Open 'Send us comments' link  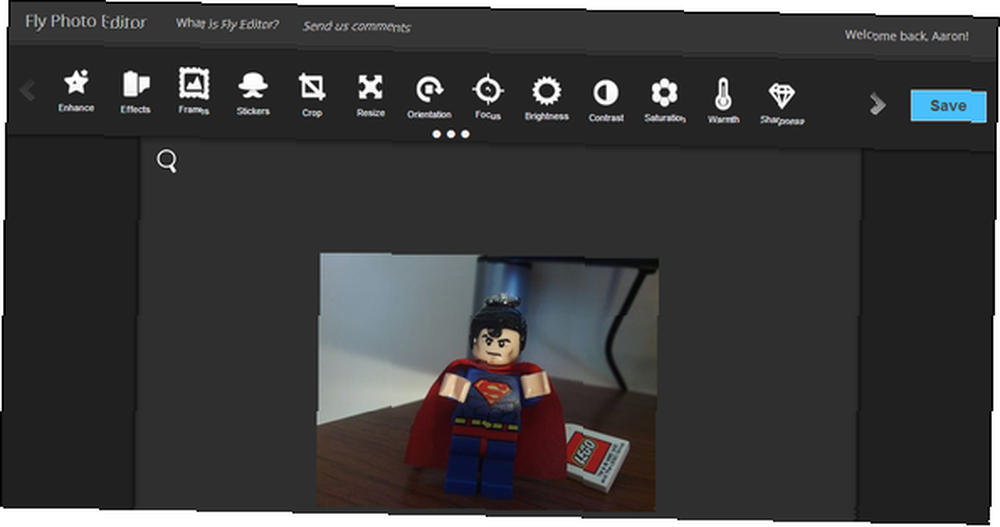tap(357, 26)
